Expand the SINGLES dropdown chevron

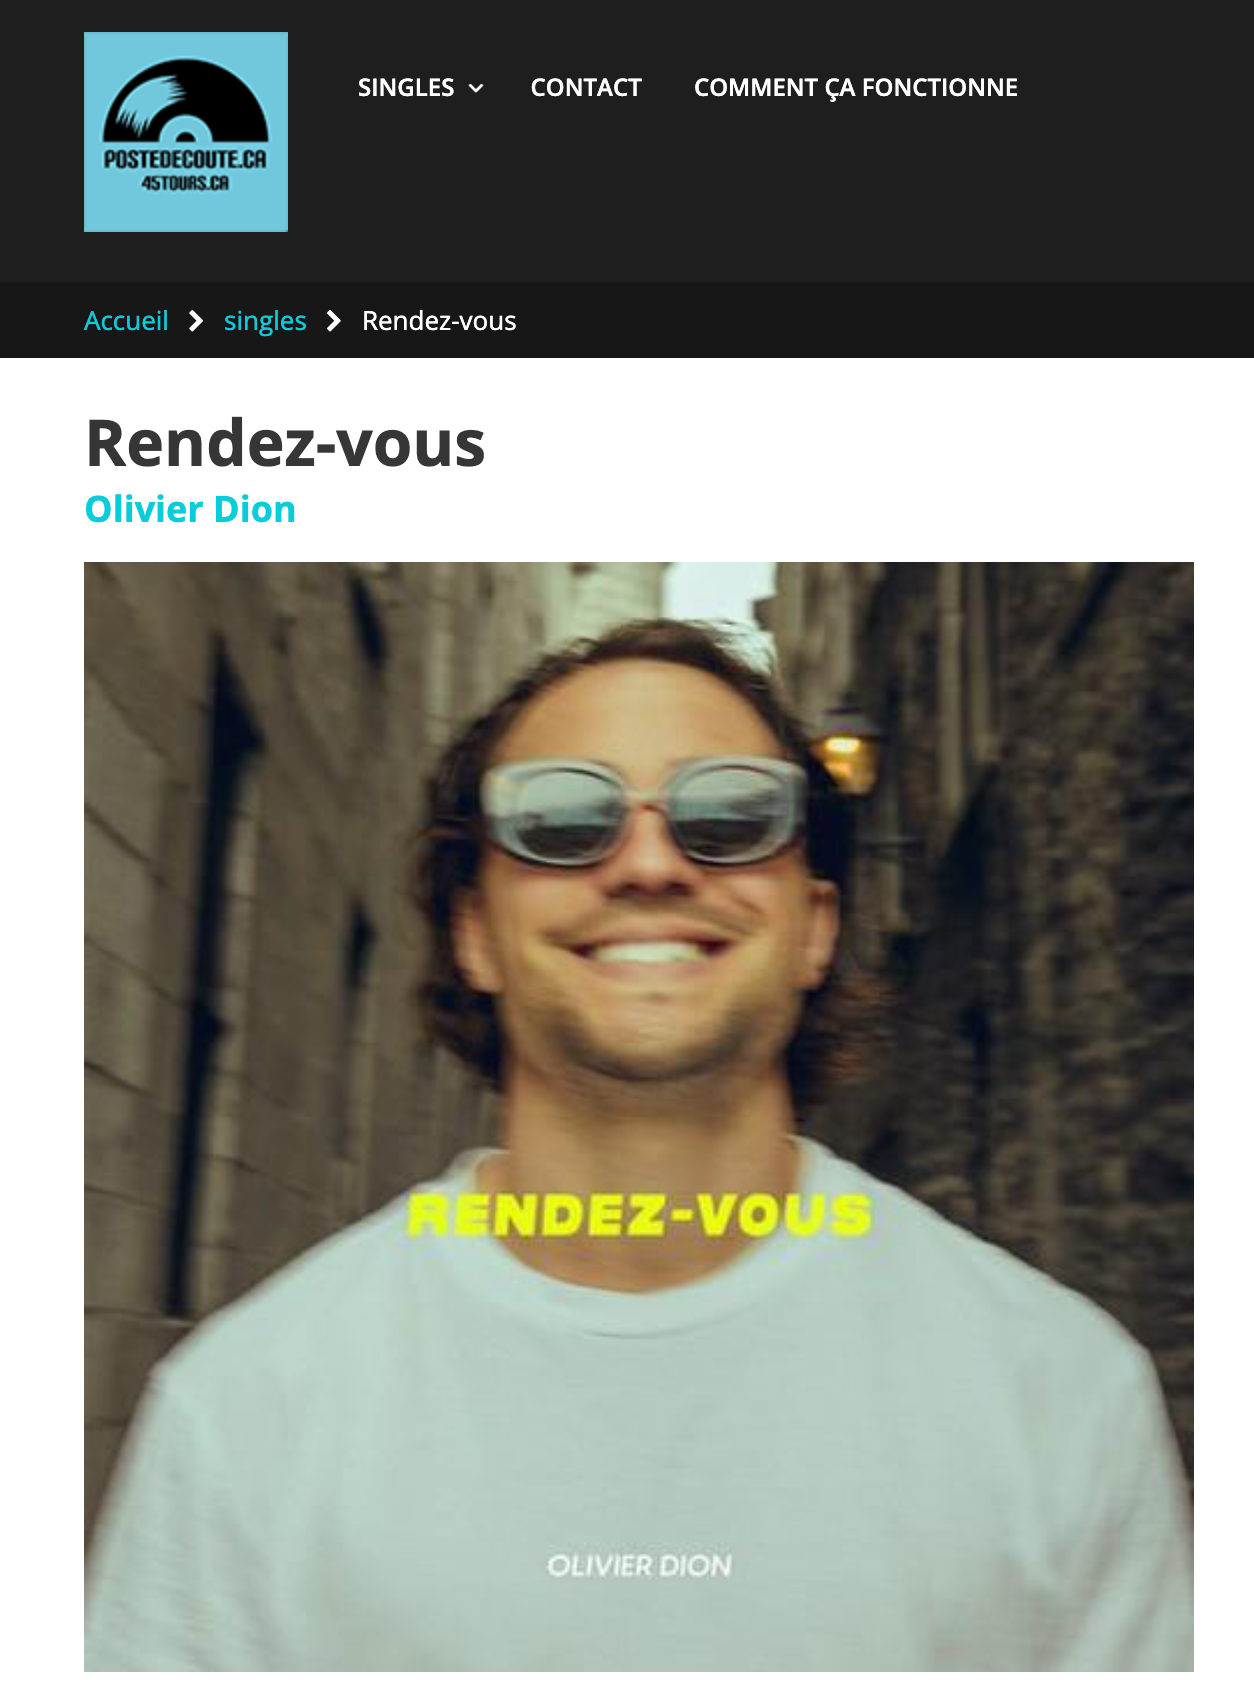point(477,88)
